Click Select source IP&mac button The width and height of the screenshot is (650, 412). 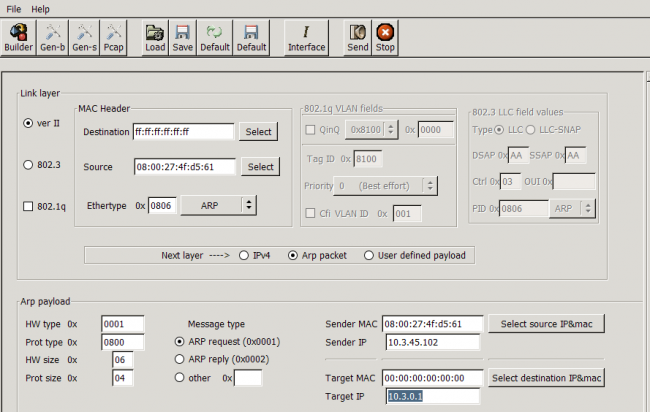(545, 324)
